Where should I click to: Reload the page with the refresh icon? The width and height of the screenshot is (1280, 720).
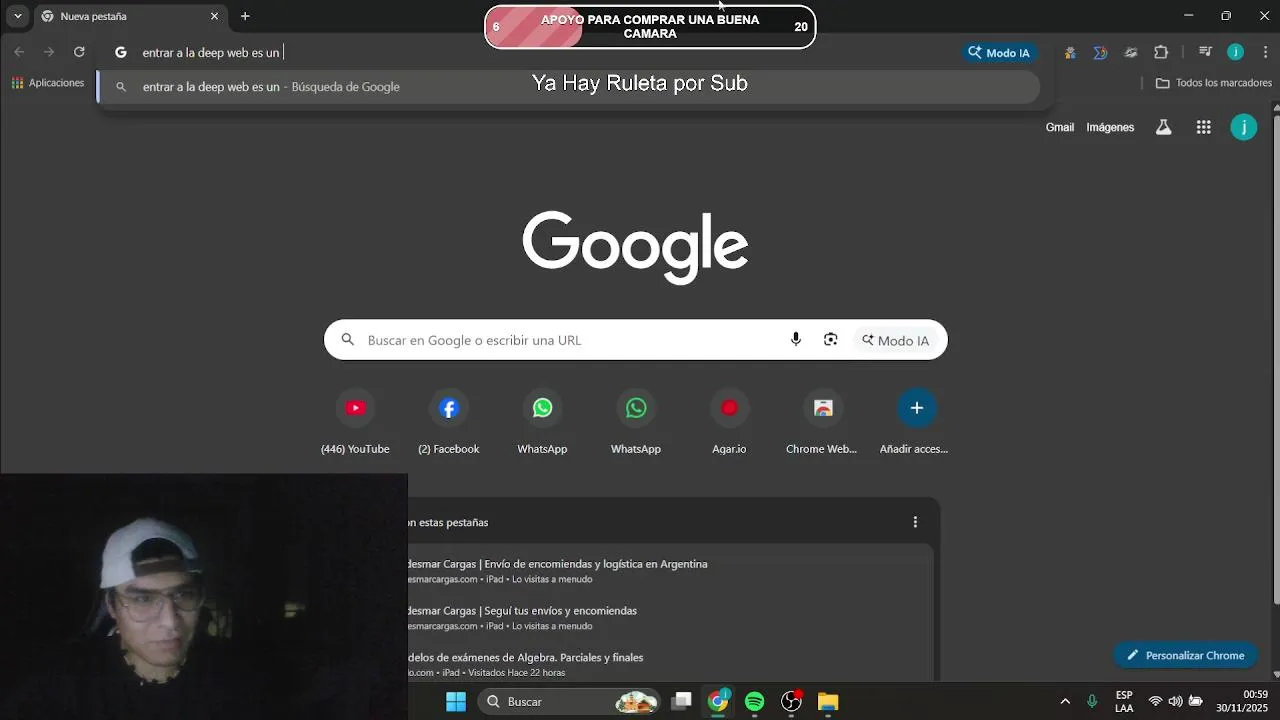coord(79,52)
